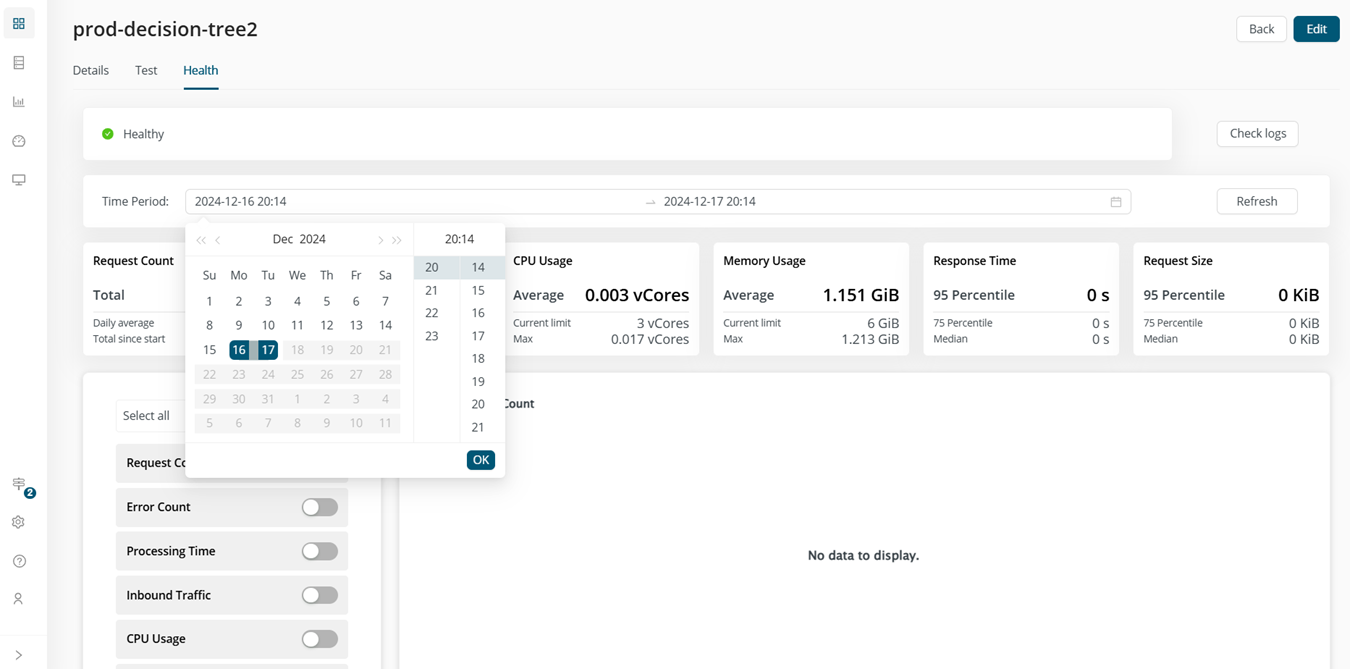Switch to the Test tab

pyautogui.click(x=146, y=70)
